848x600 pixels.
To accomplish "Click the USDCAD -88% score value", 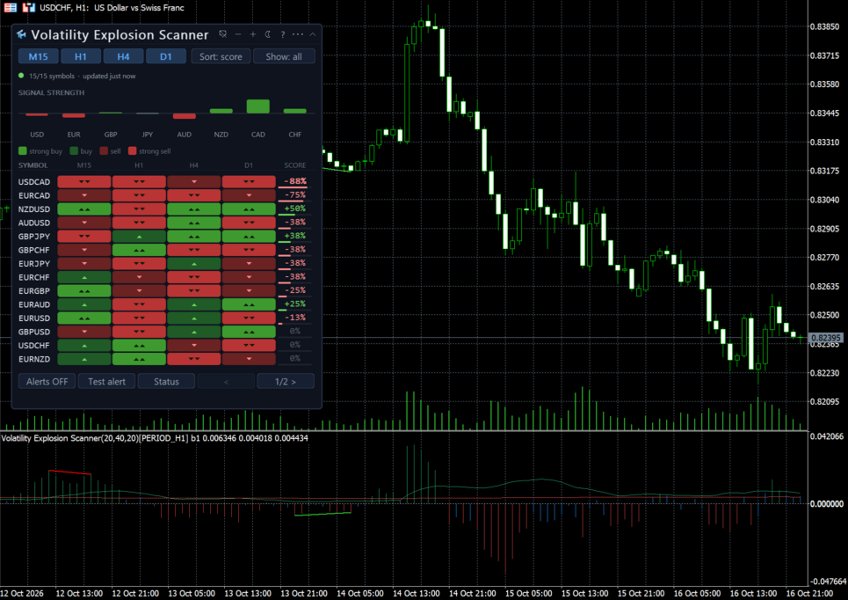I will point(295,181).
